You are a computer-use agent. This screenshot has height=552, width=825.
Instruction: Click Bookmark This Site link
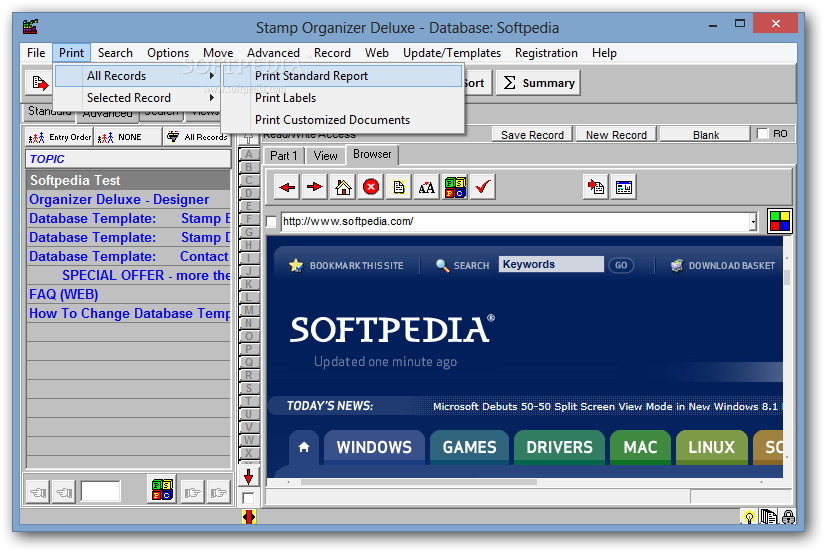coord(346,266)
